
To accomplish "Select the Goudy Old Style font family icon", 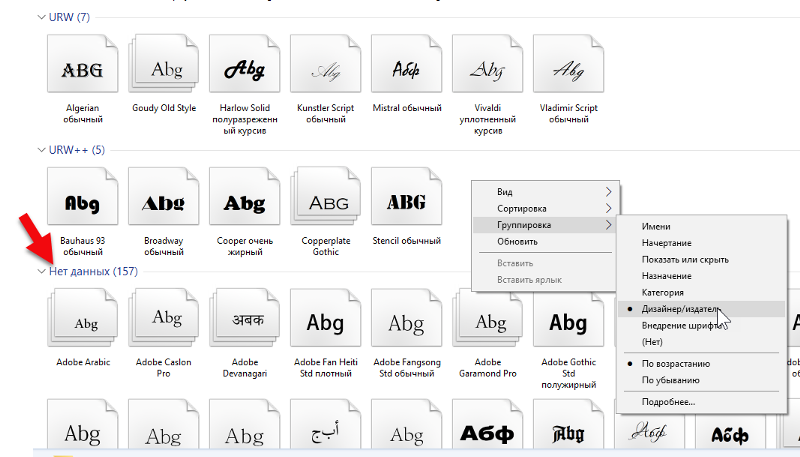I will coord(164,64).
